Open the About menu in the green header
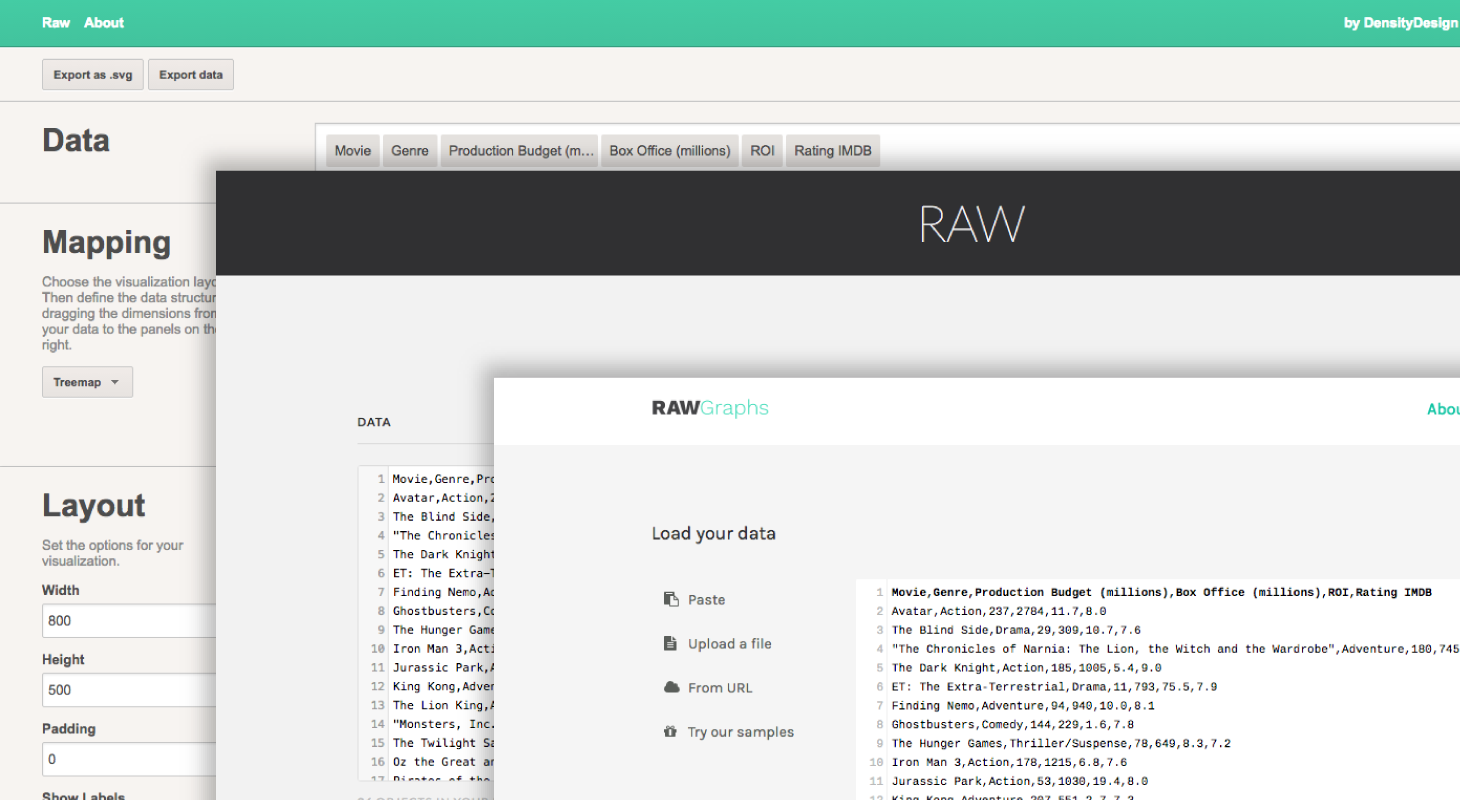The image size is (1460, 800). coord(104,22)
